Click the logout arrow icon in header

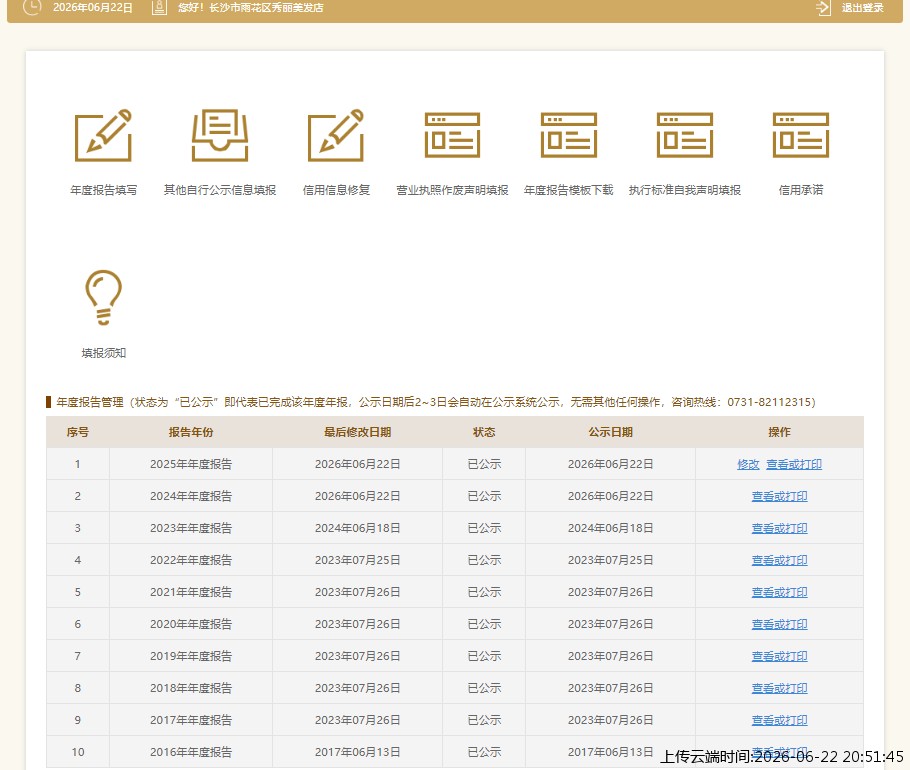point(823,8)
